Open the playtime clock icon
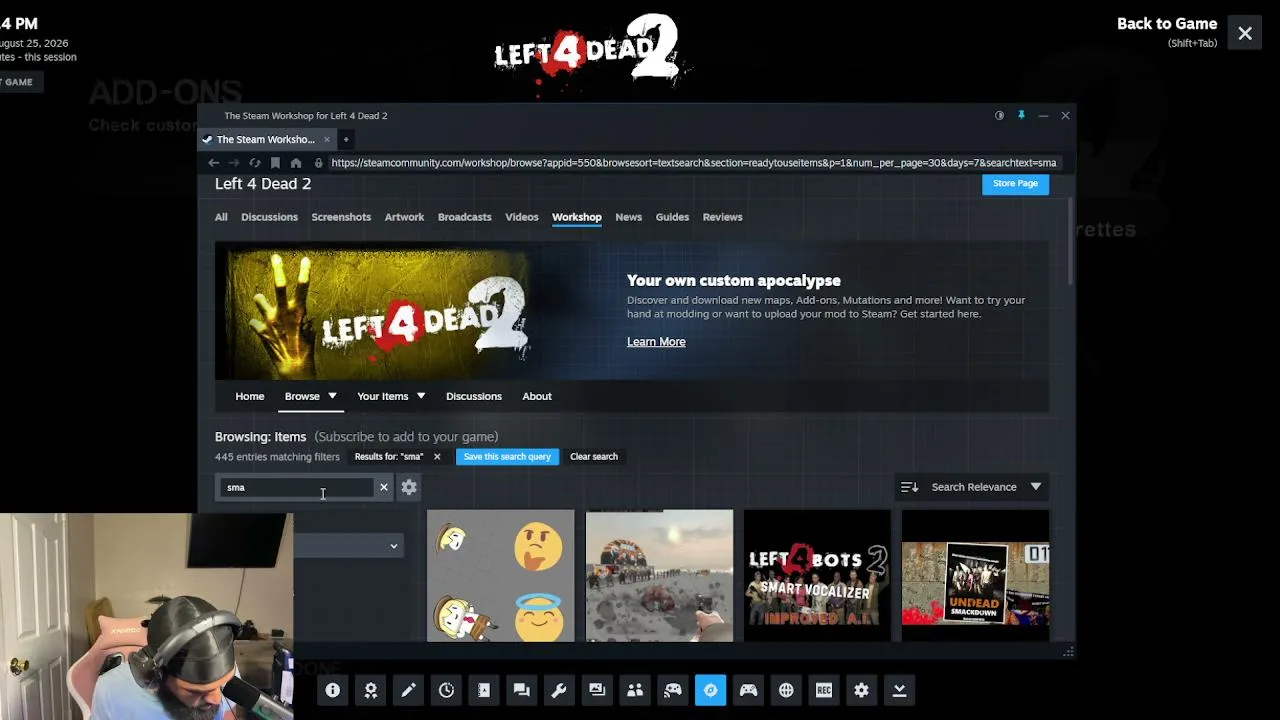1280x720 pixels. [x=446, y=690]
